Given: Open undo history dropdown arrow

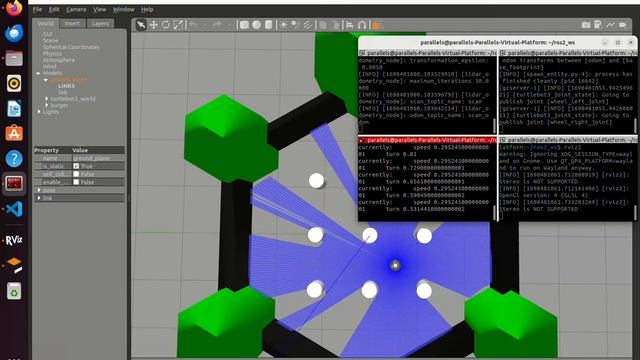Looking at the screenshot, I should [205, 25].
